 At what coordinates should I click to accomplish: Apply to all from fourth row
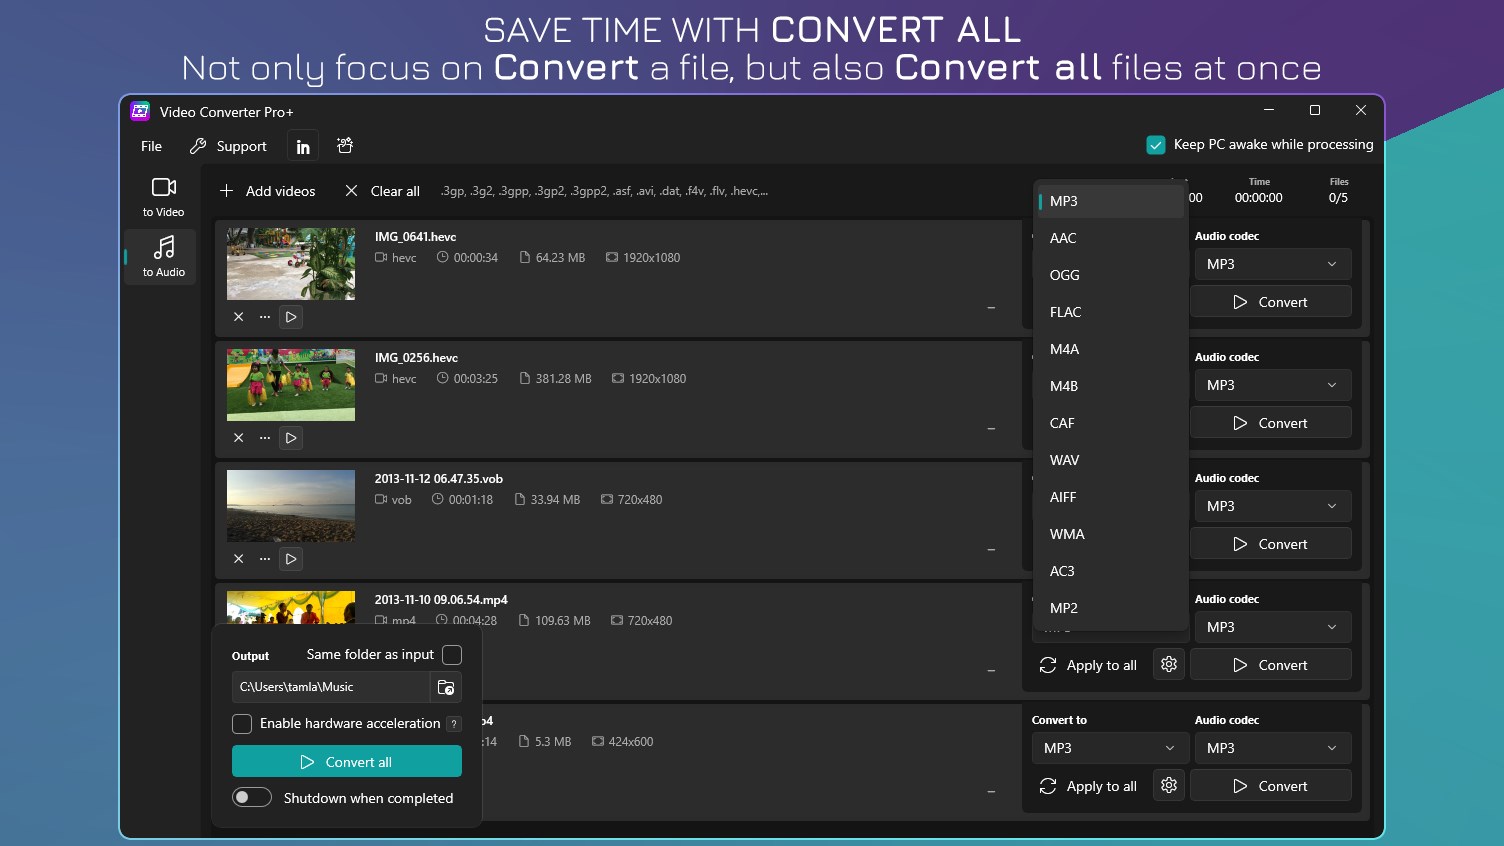(x=1089, y=665)
